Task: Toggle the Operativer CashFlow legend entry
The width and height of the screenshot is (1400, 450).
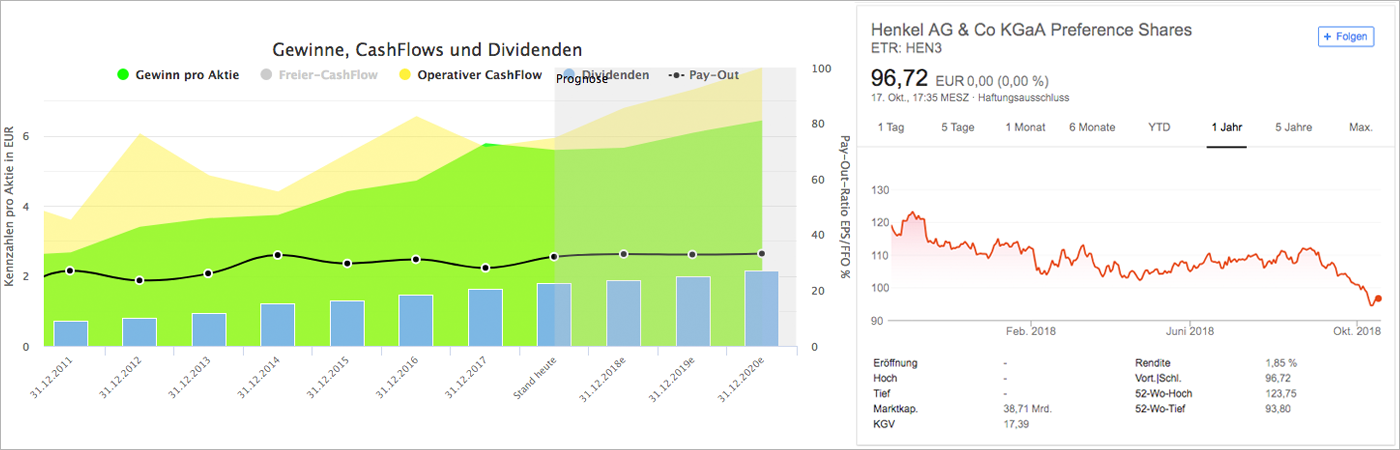Action: 470,75
